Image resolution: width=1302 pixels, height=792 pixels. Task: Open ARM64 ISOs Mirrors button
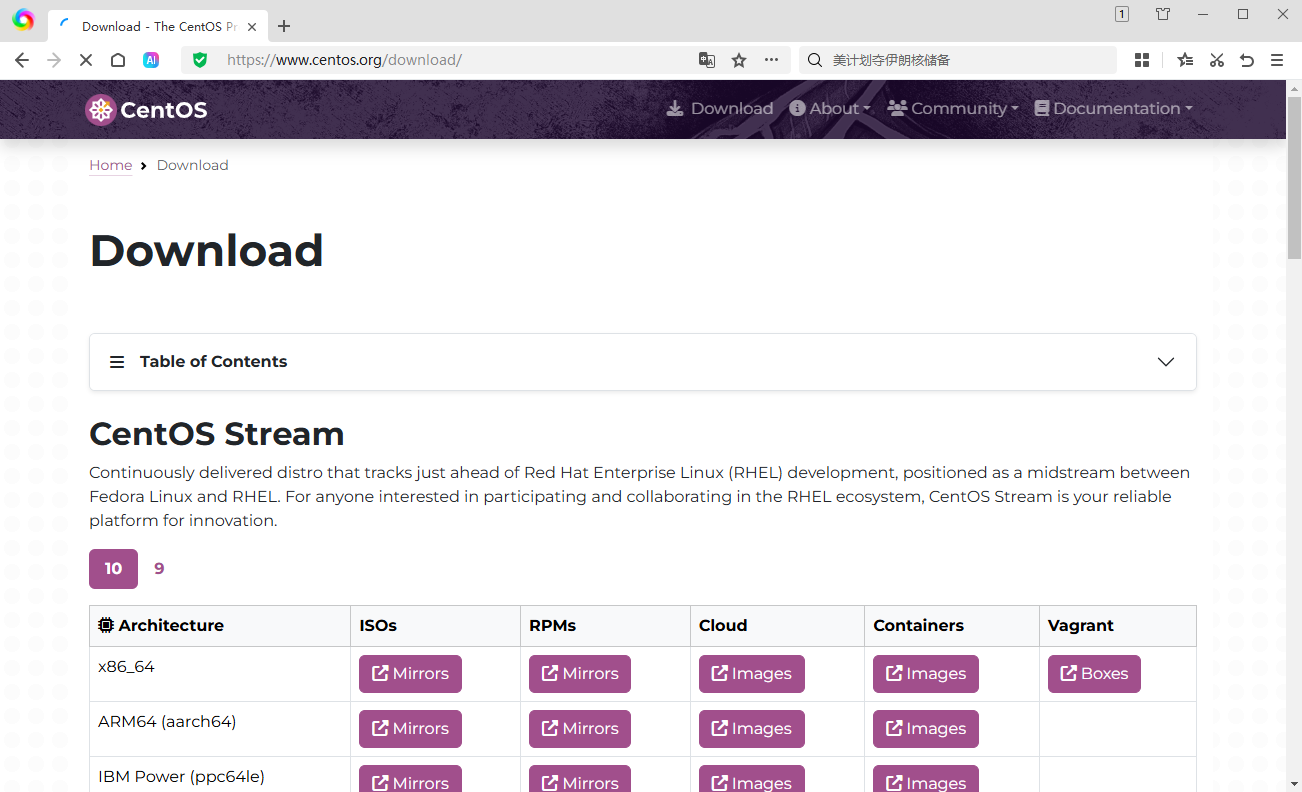410,729
